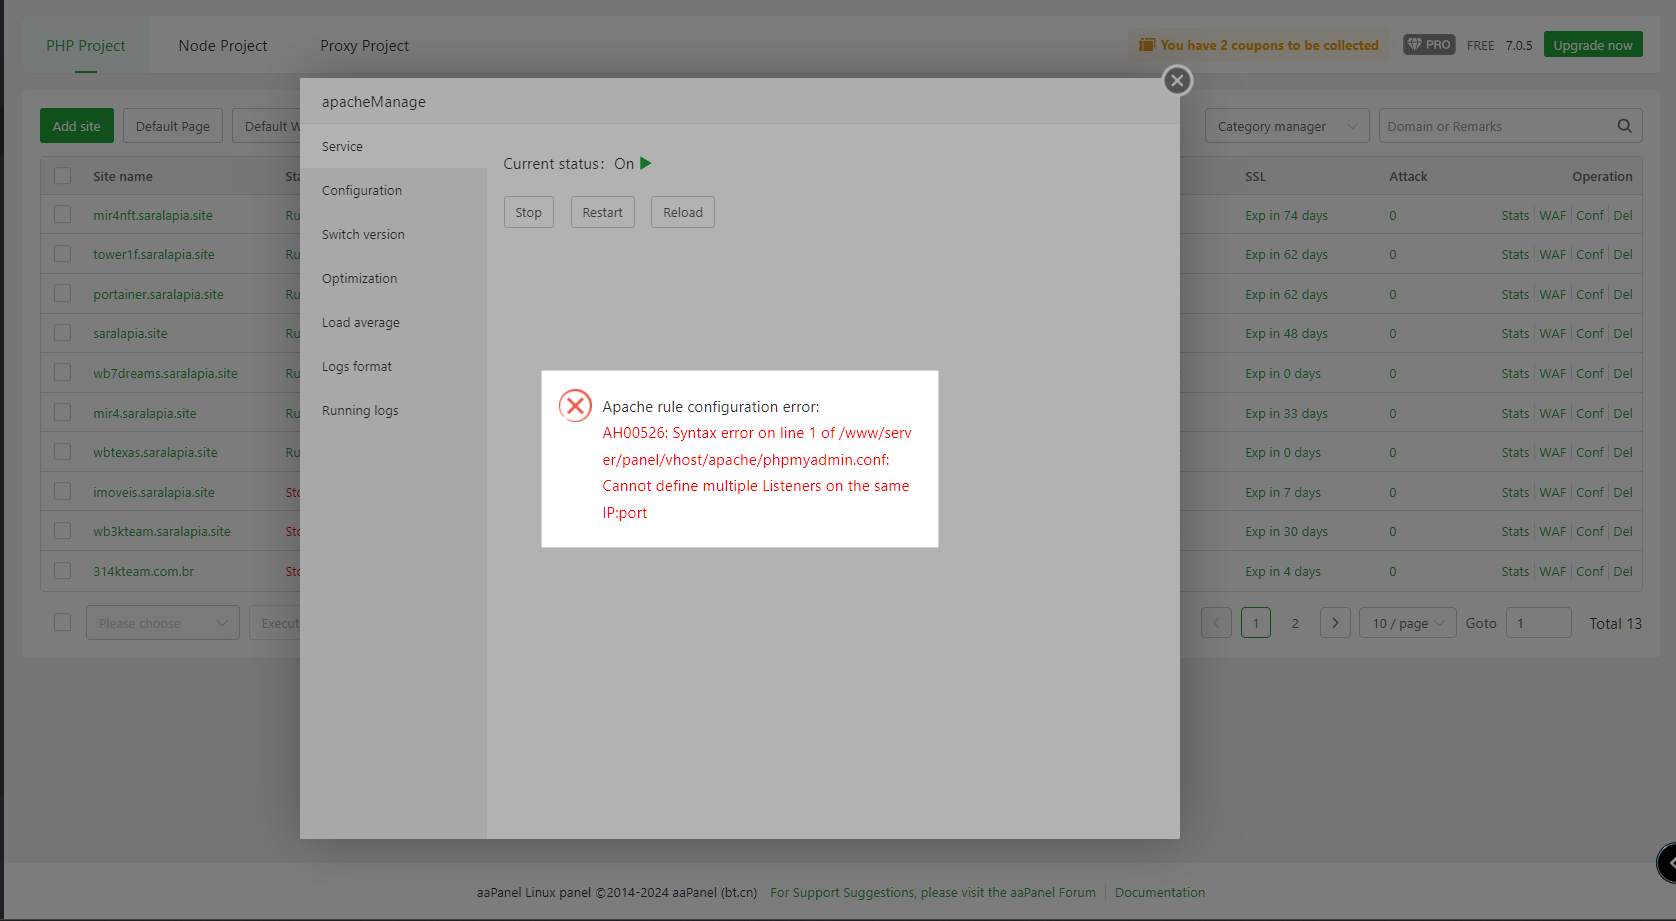Screen dimensions: 1676x921
Task: Open the Category manager dropdown
Action: click(x=1286, y=126)
